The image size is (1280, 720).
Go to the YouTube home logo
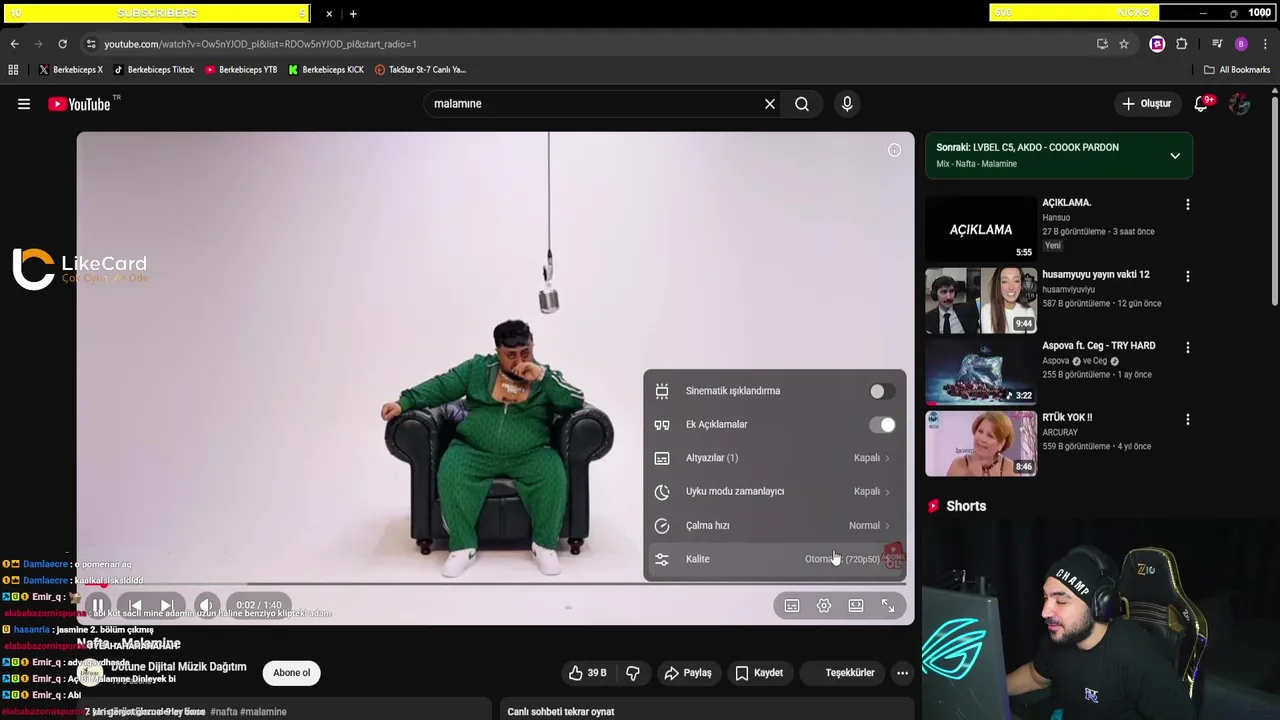pyautogui.click(x=79, y=104)
